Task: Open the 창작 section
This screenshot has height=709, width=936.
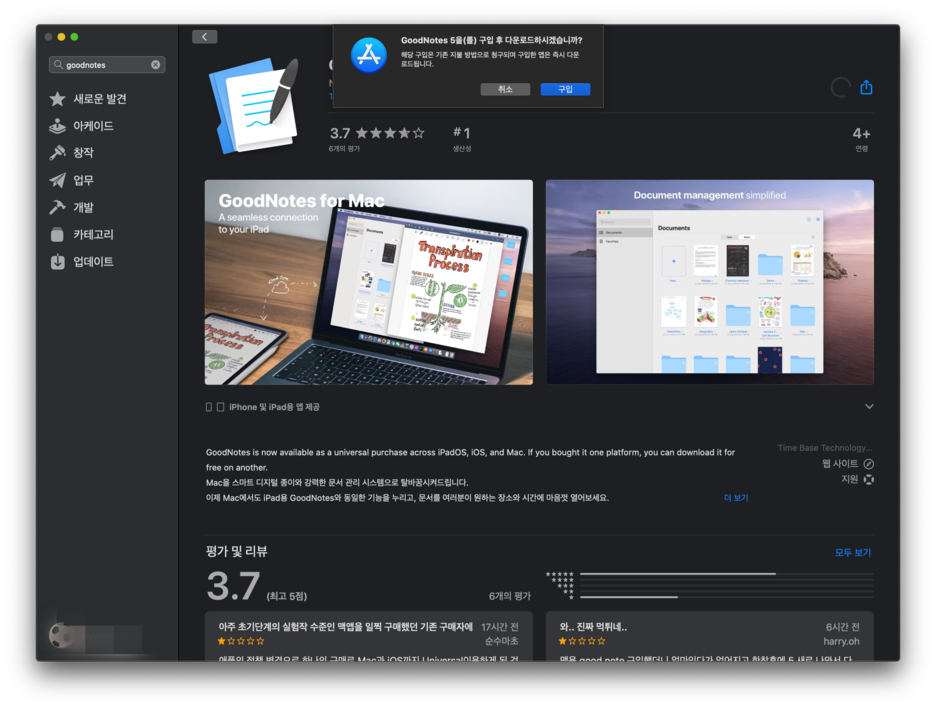Action: (72, 153)
